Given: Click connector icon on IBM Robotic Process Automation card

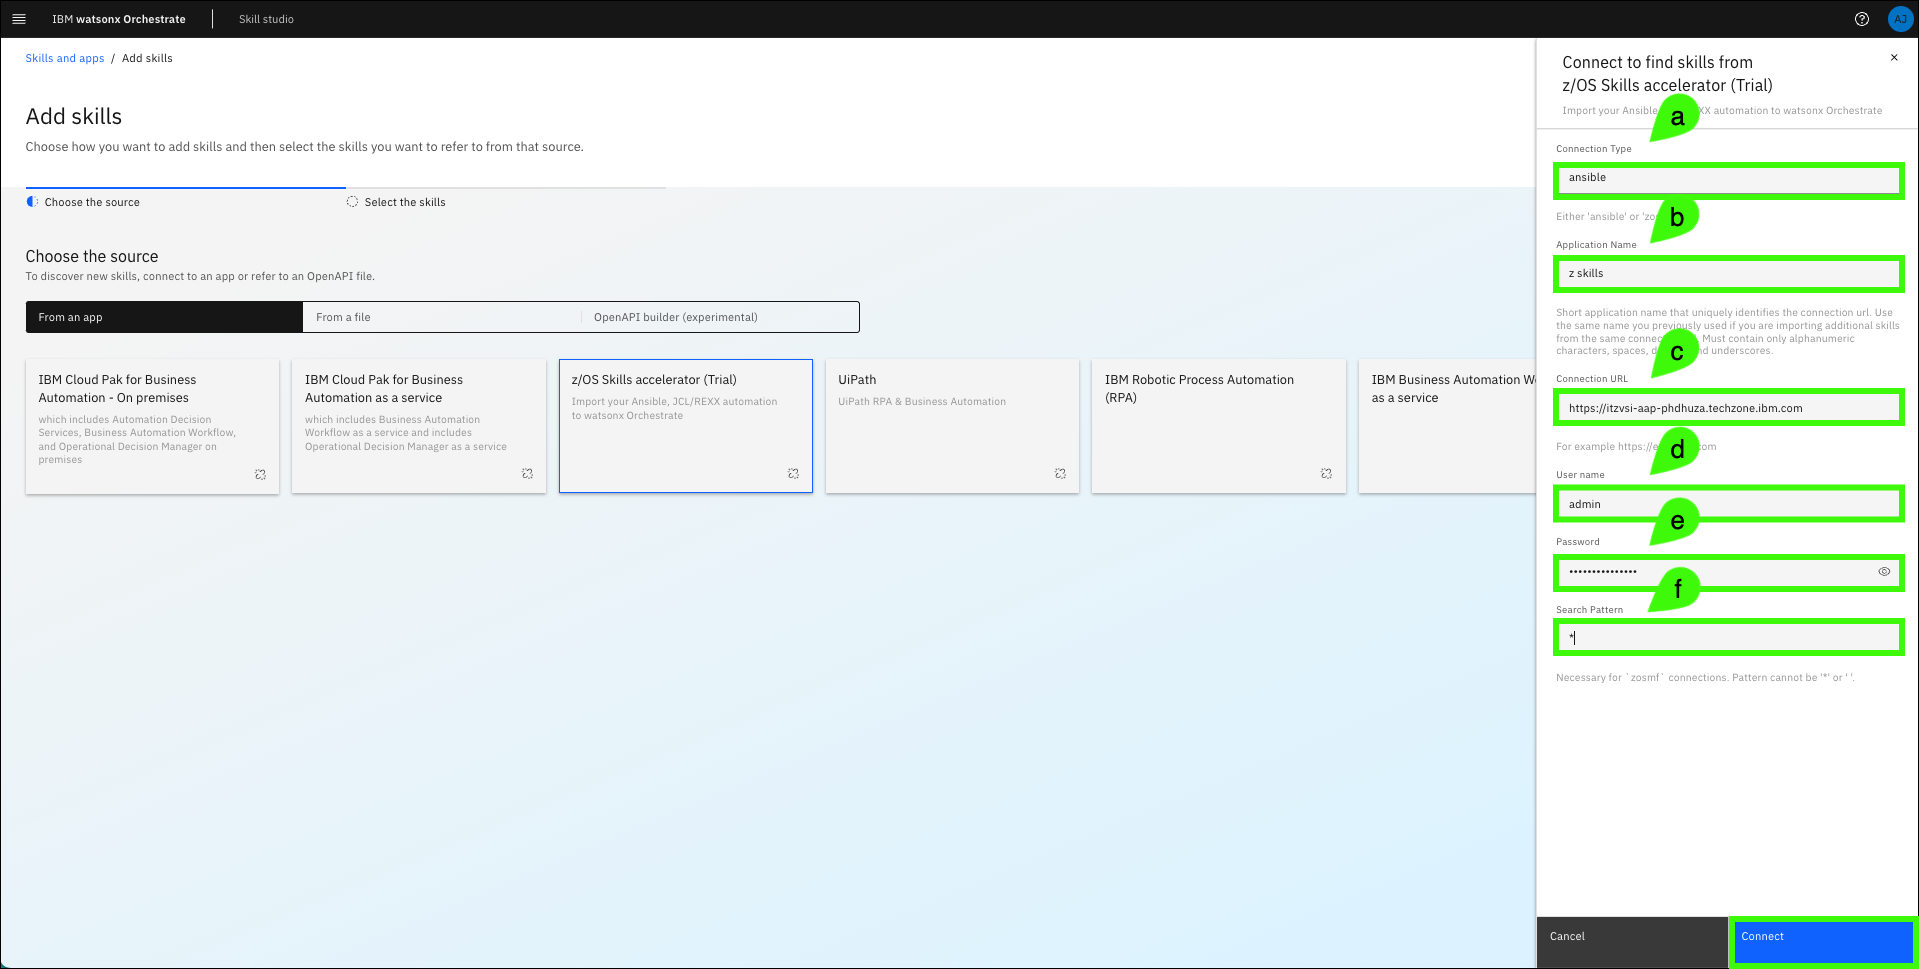Looking at the screenshot, I should tap(1326, 474).
